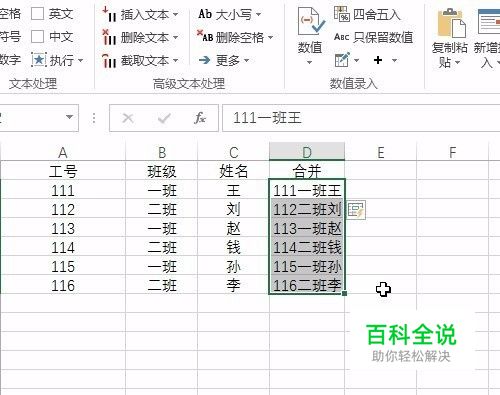Image resolution: width=500 pixels, height=395 pixels.
Task: Select name cell 李
Action: (234, 285)
